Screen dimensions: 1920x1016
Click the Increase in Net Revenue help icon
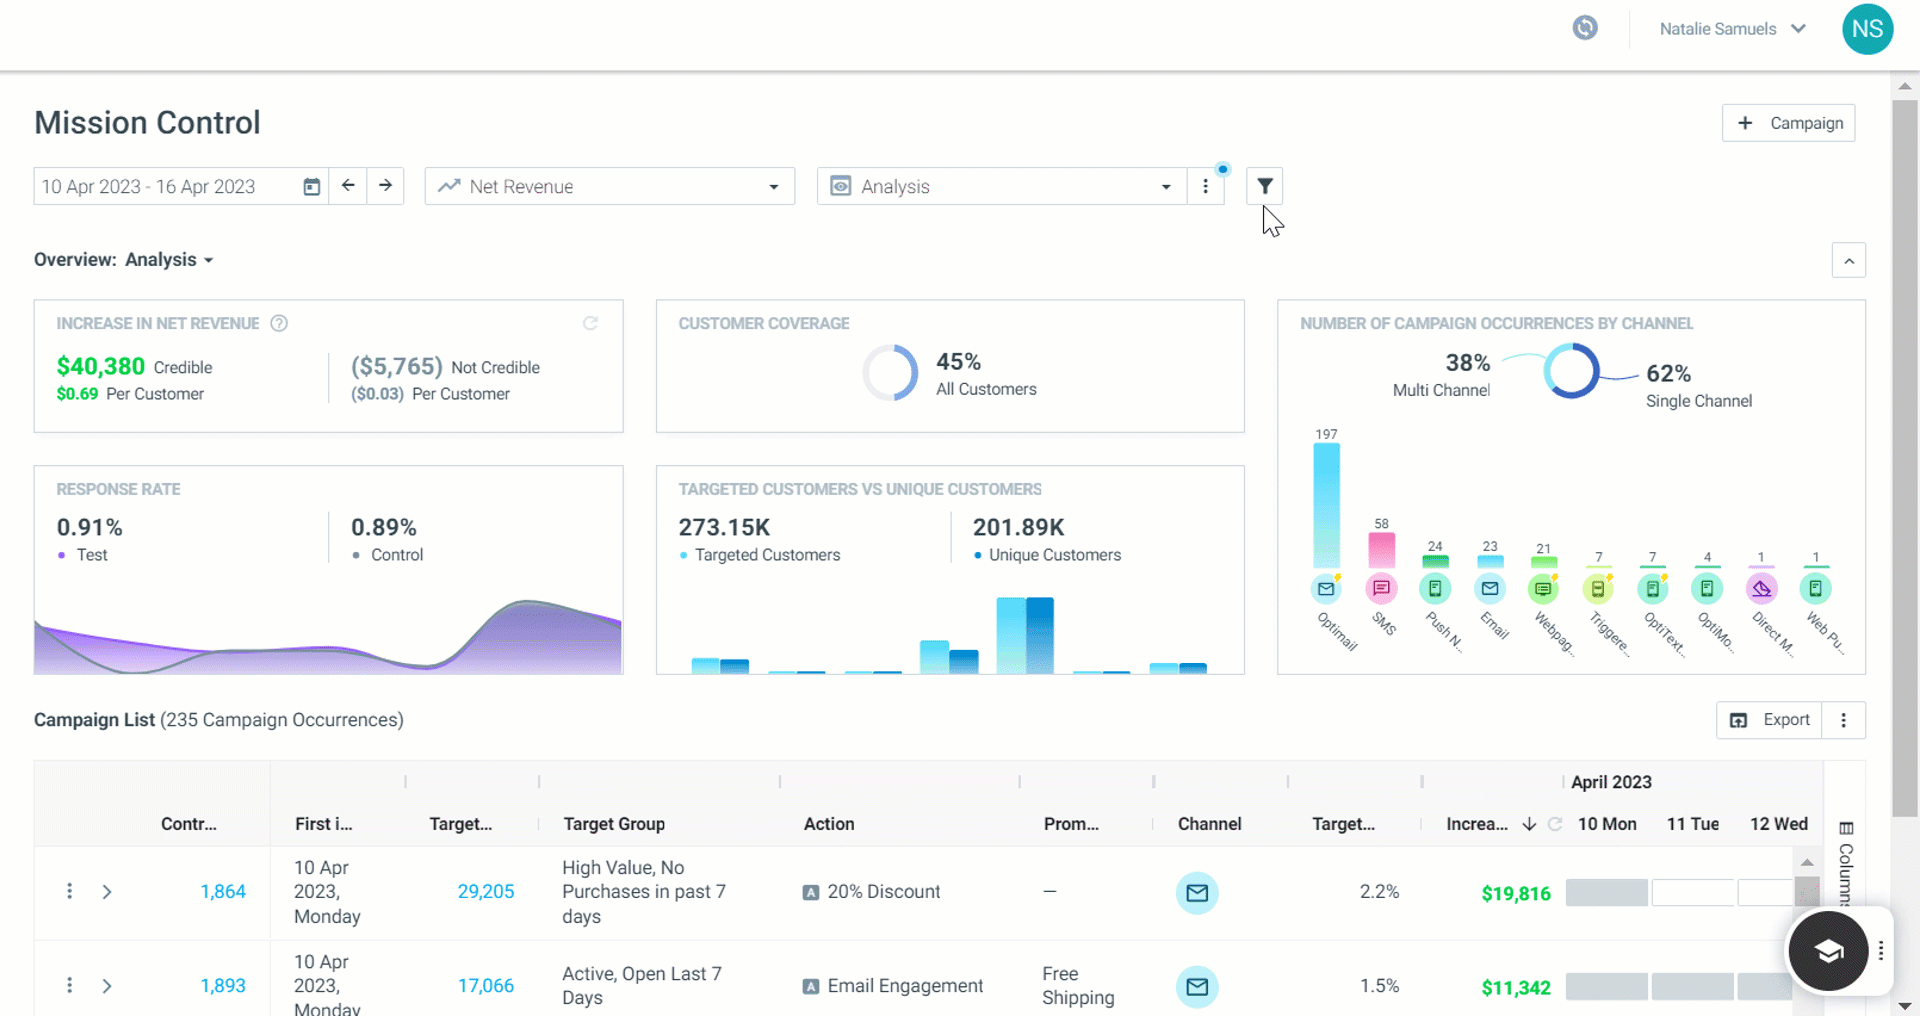pos(279,323)
